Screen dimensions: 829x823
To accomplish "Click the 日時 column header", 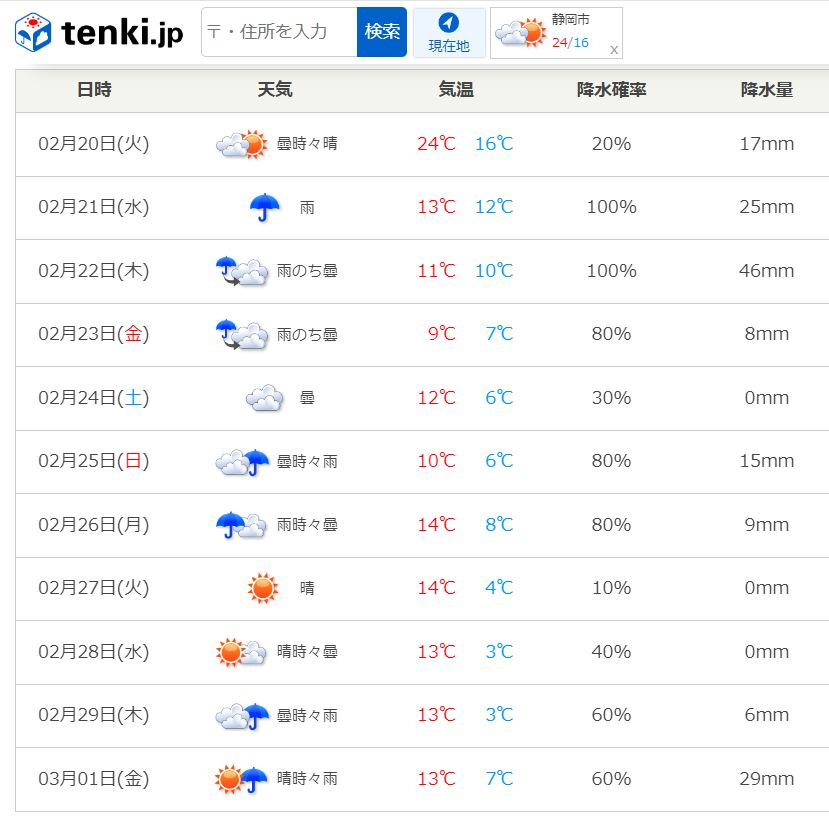I will (x=94, y=90).
